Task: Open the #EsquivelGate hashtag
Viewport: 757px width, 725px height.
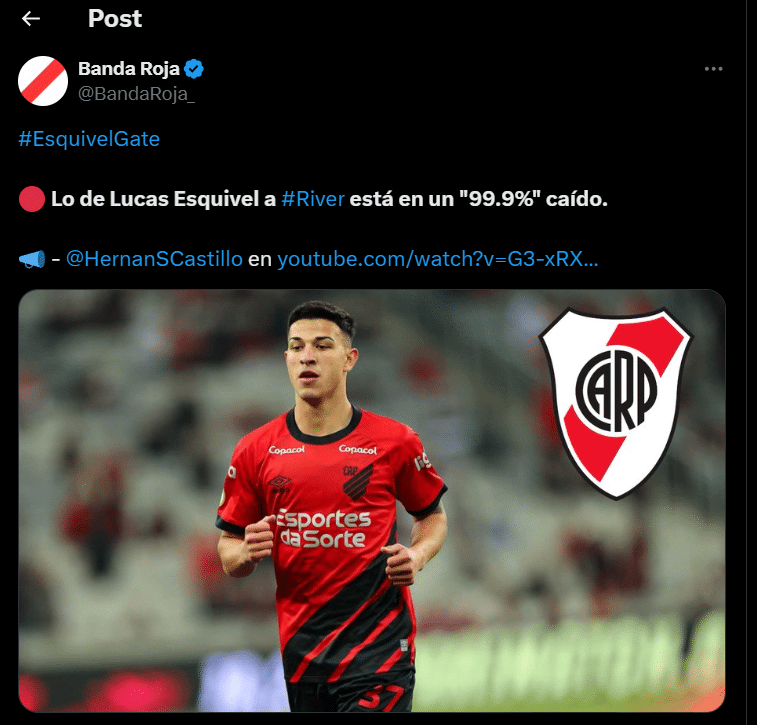Action: [x=89, y=139]
